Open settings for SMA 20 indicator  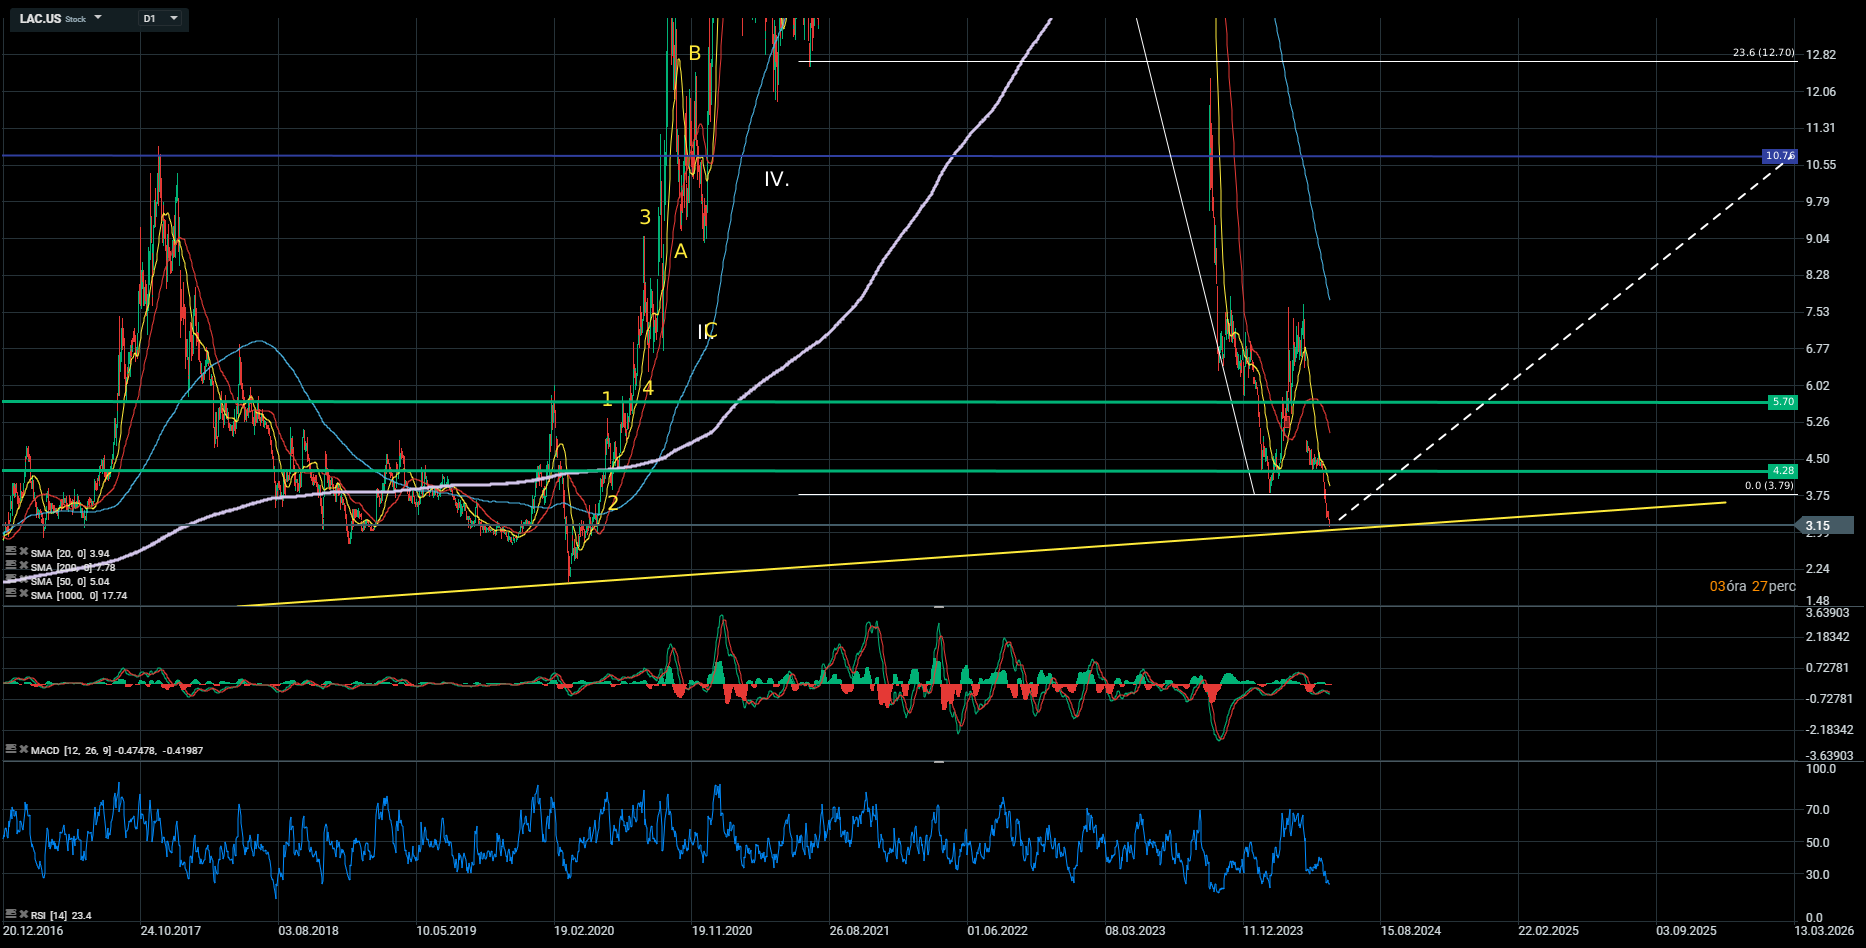click(11, 552)
